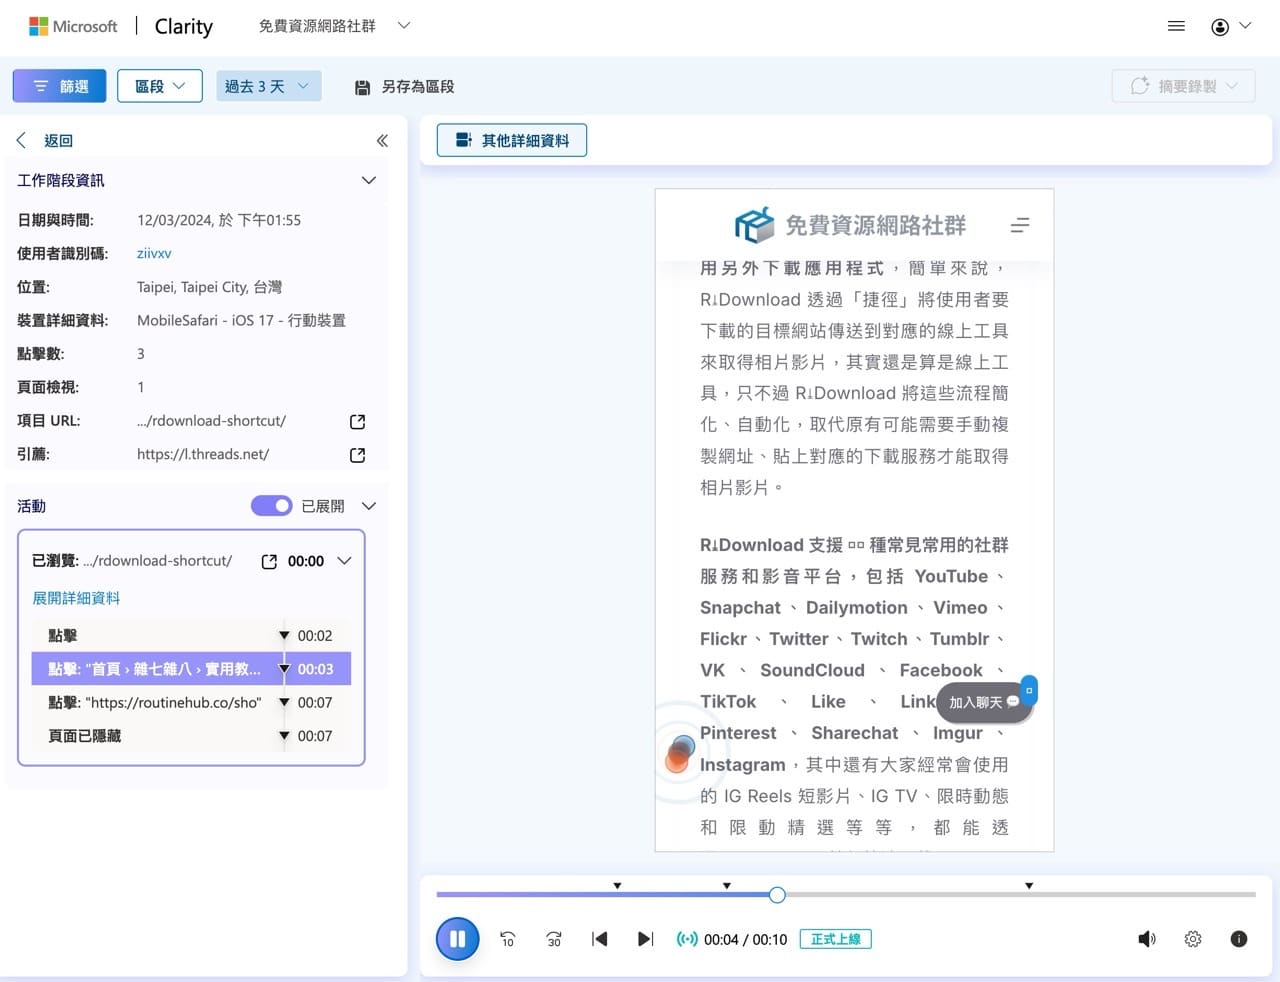This screenshot has width=1280, height=982.
Task: Skip forward 30 seconds
Action: 554,939
